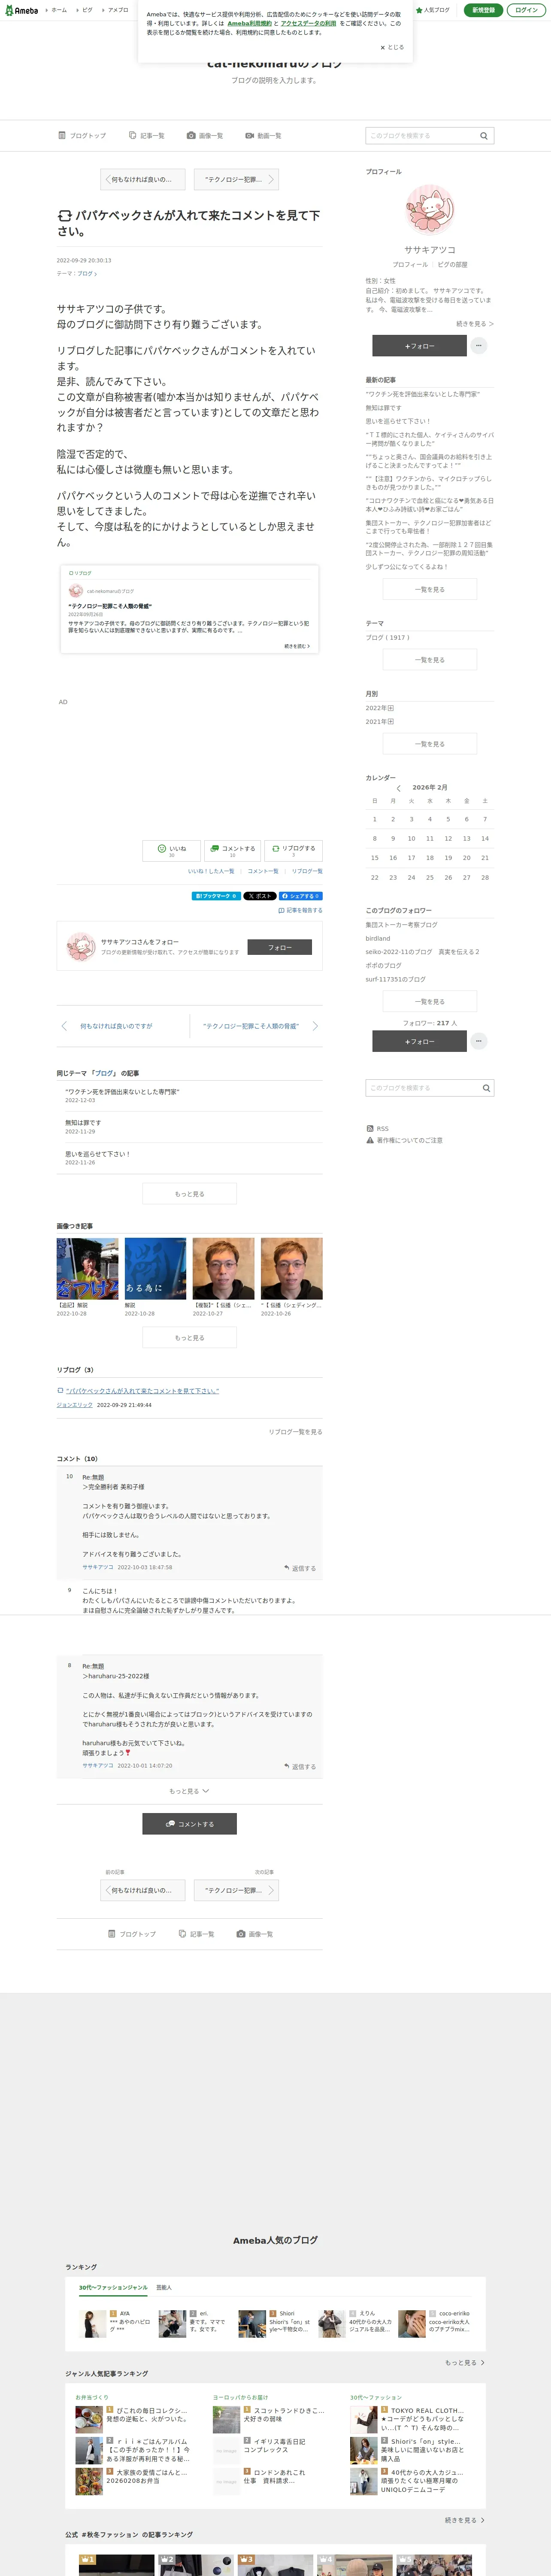Select the 芸能人 ranking tab

tap(164, 2287)
